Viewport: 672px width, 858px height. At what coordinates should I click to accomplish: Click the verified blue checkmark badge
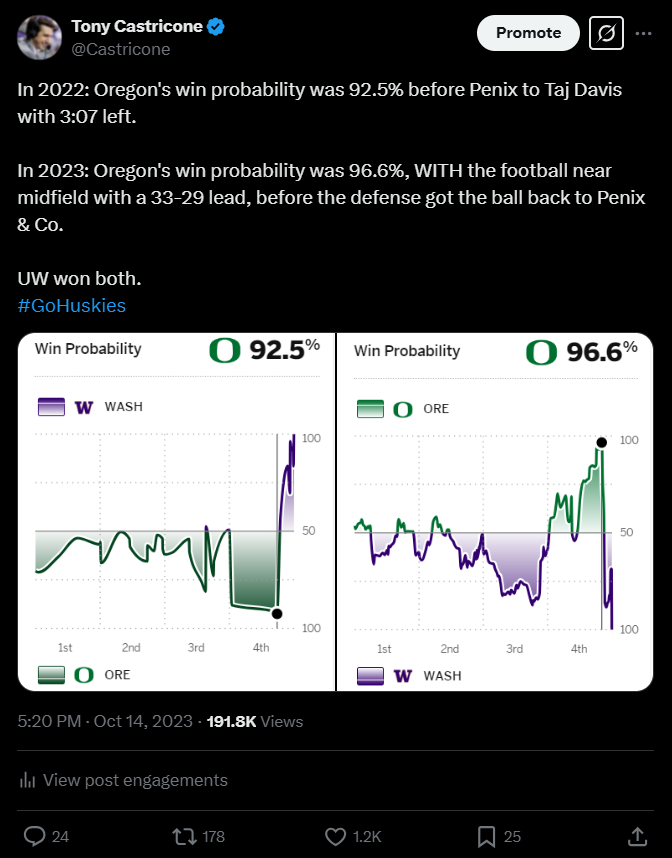tap(215, 27)
